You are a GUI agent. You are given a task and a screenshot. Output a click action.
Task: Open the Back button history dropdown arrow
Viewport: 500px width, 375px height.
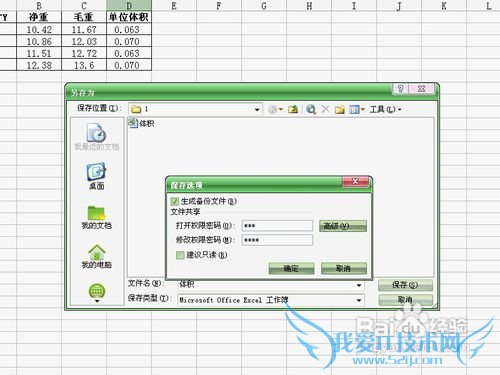pyautogui.click(x=281, y=109)
